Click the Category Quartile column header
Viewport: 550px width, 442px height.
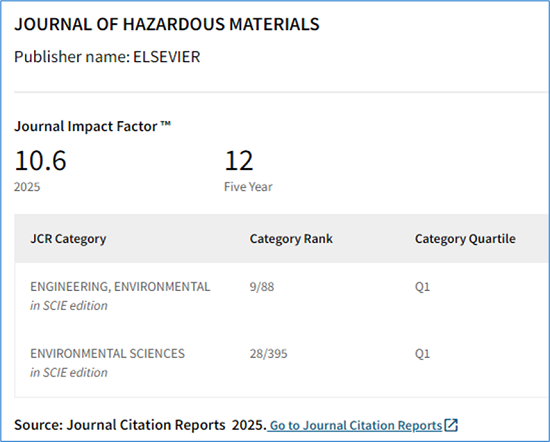tap(465, 239)
